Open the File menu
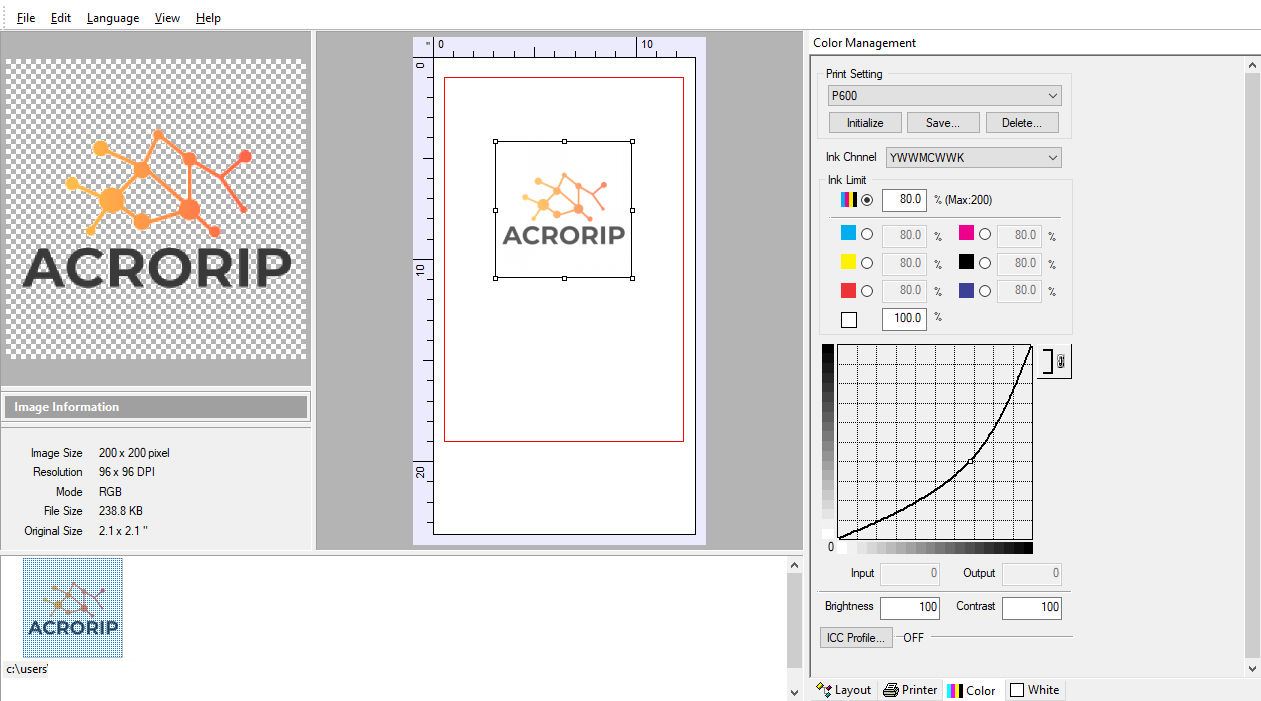Viewport: 1261px width, 701px height. click(26, 18)
